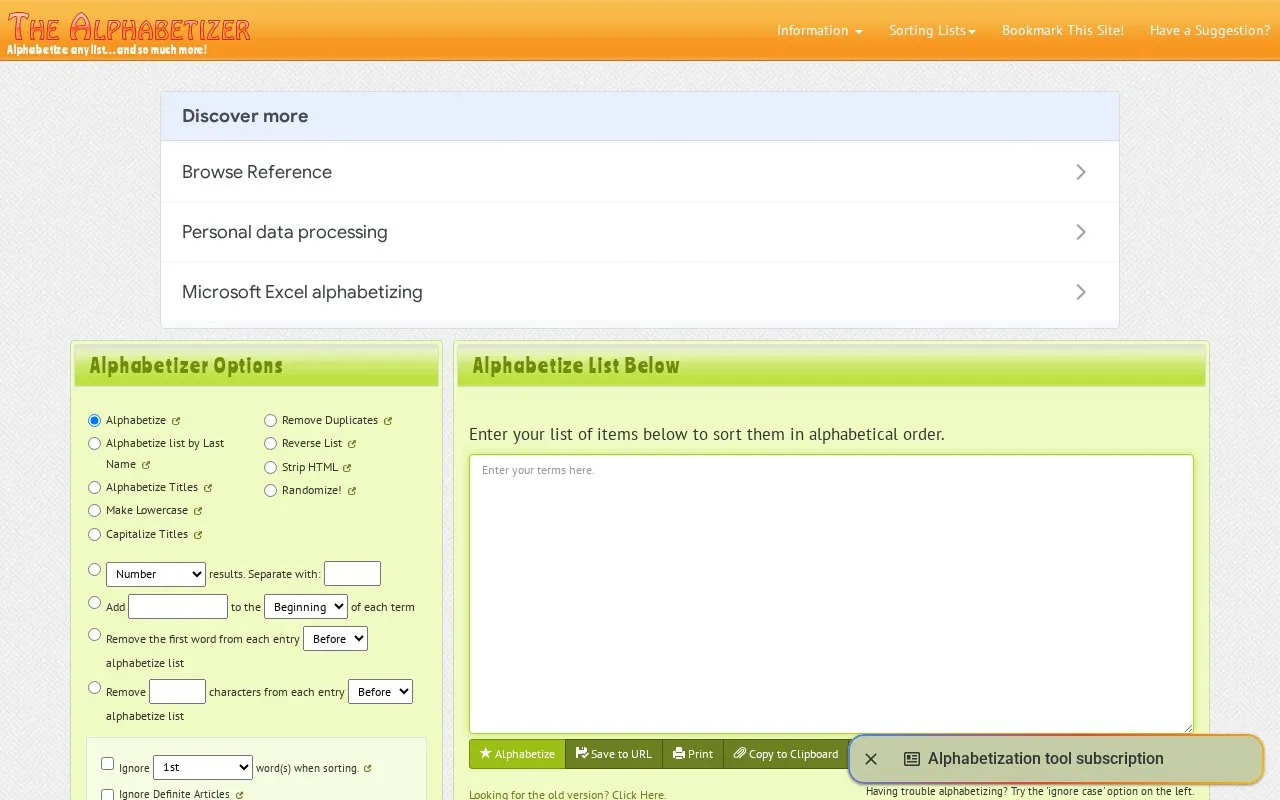Open the Before dropdown for removing characters
The image size is (1280, 800).
(x=380, y=692)
